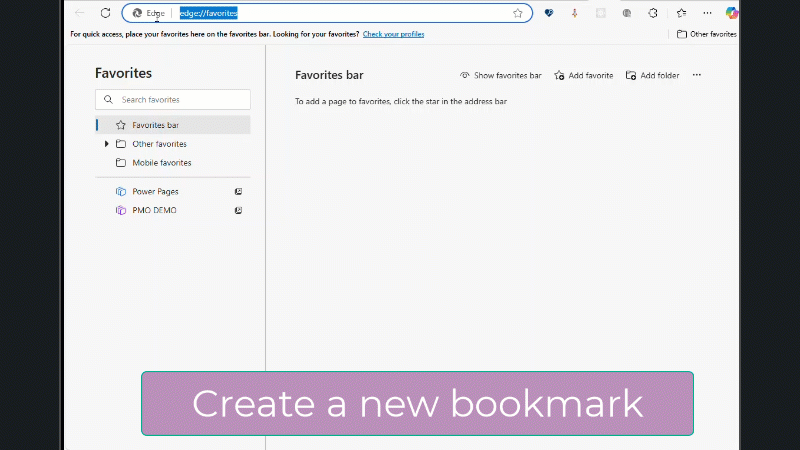Viewport: 800px width, 450px height.
Task: Open the Extensions puzzle icon
Action: [x=653, y=13]
